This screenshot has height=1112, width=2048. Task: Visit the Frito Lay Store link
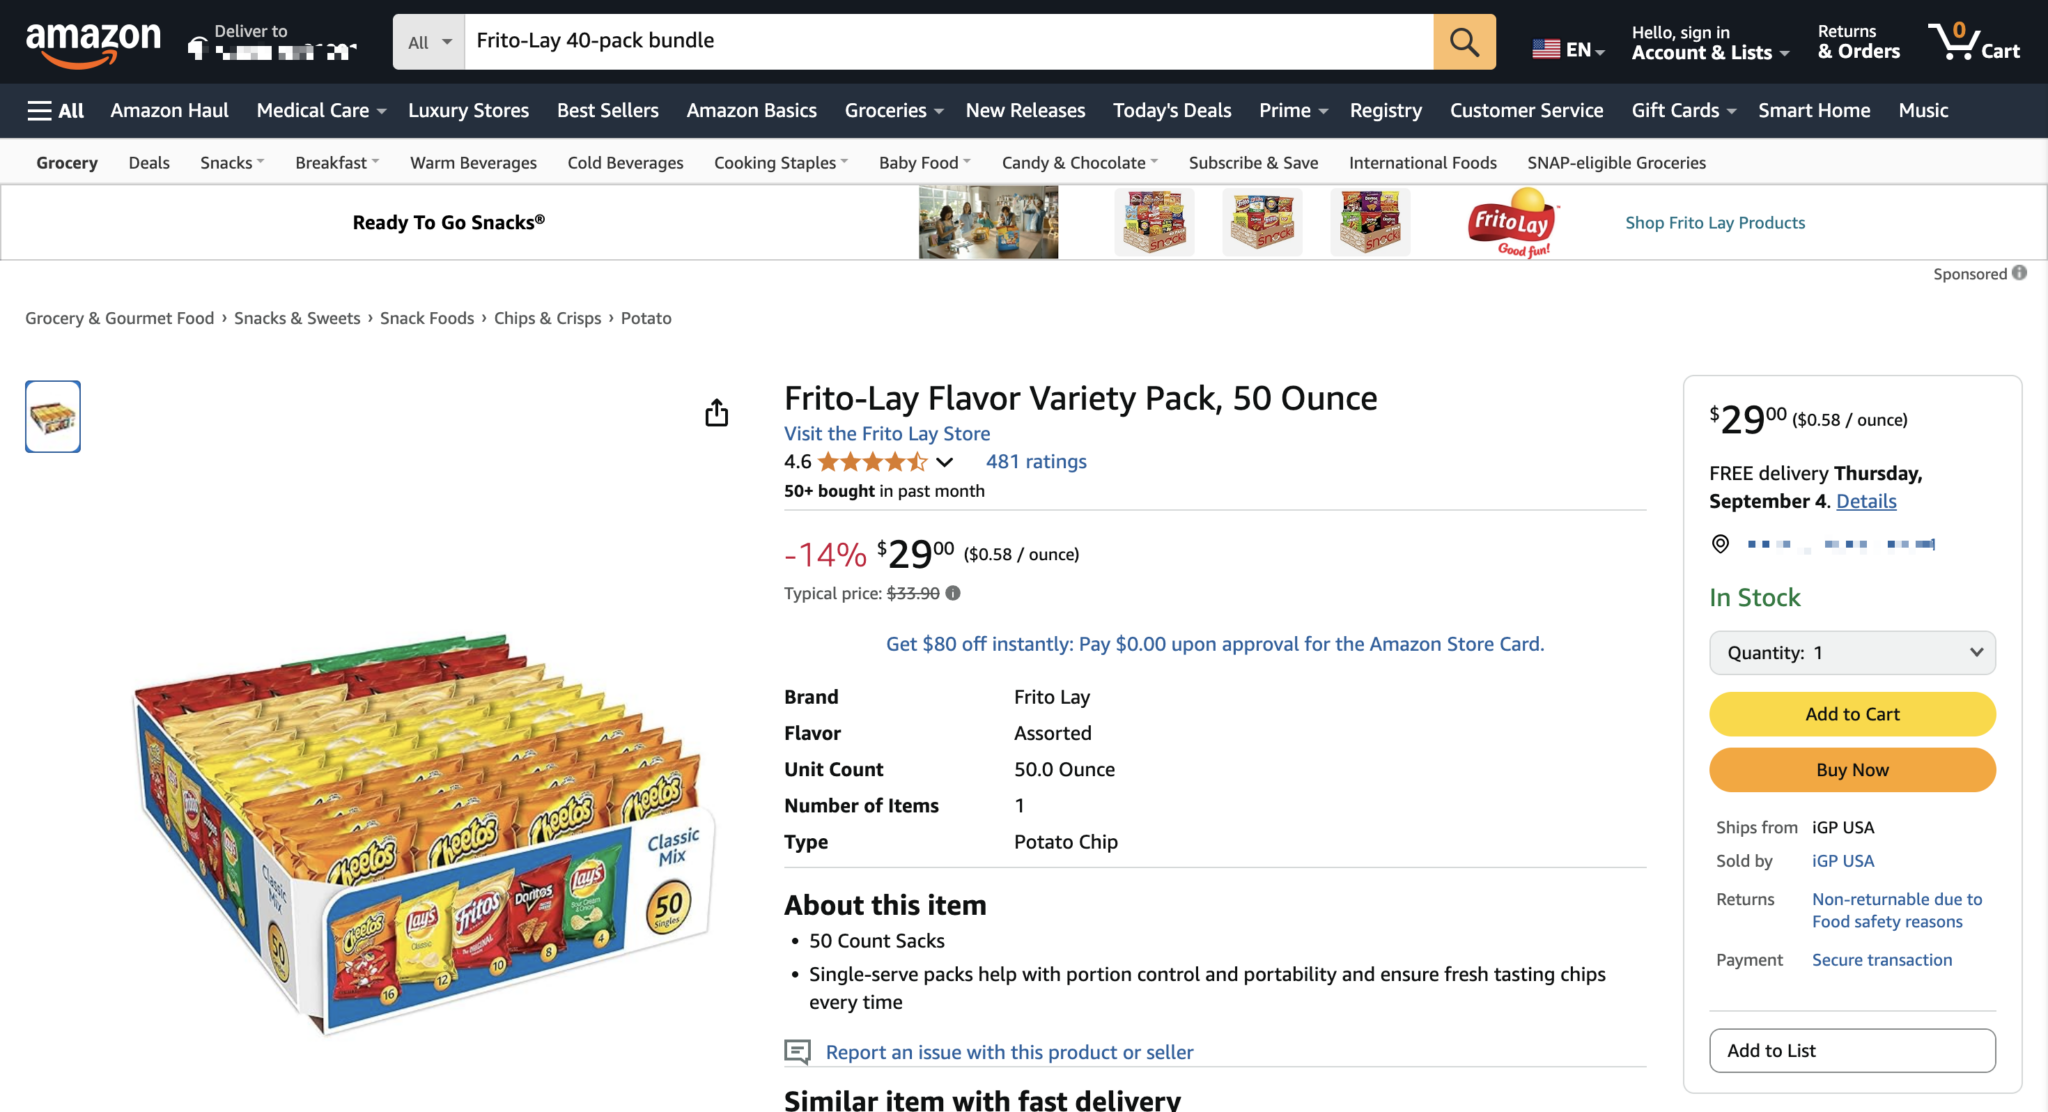click(886, 433)
